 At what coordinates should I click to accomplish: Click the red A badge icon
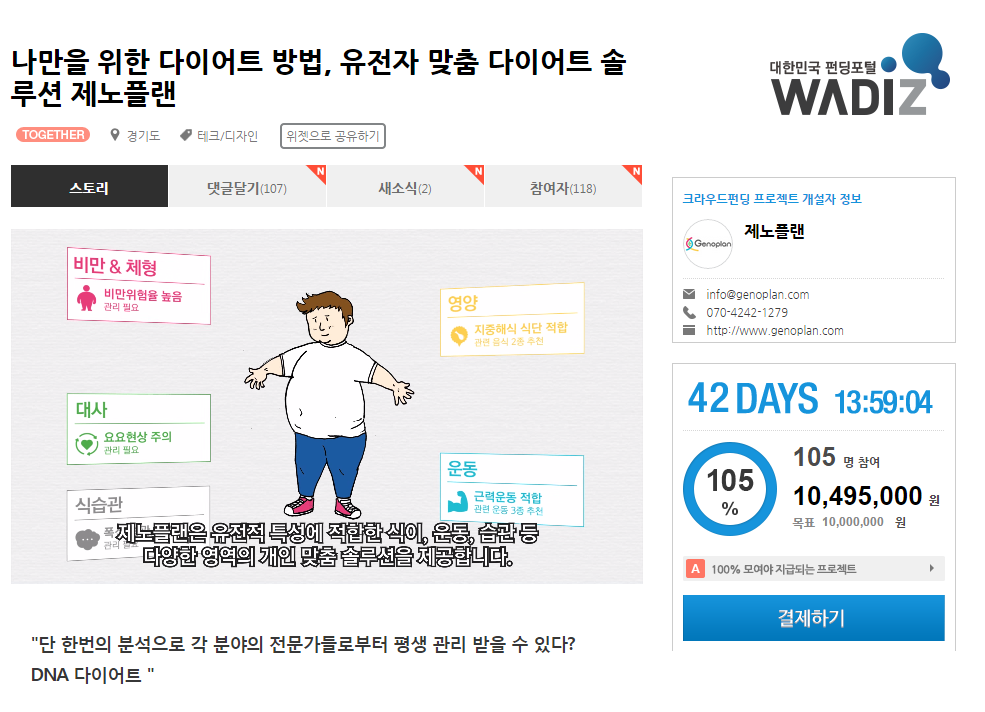pos(695,569)
